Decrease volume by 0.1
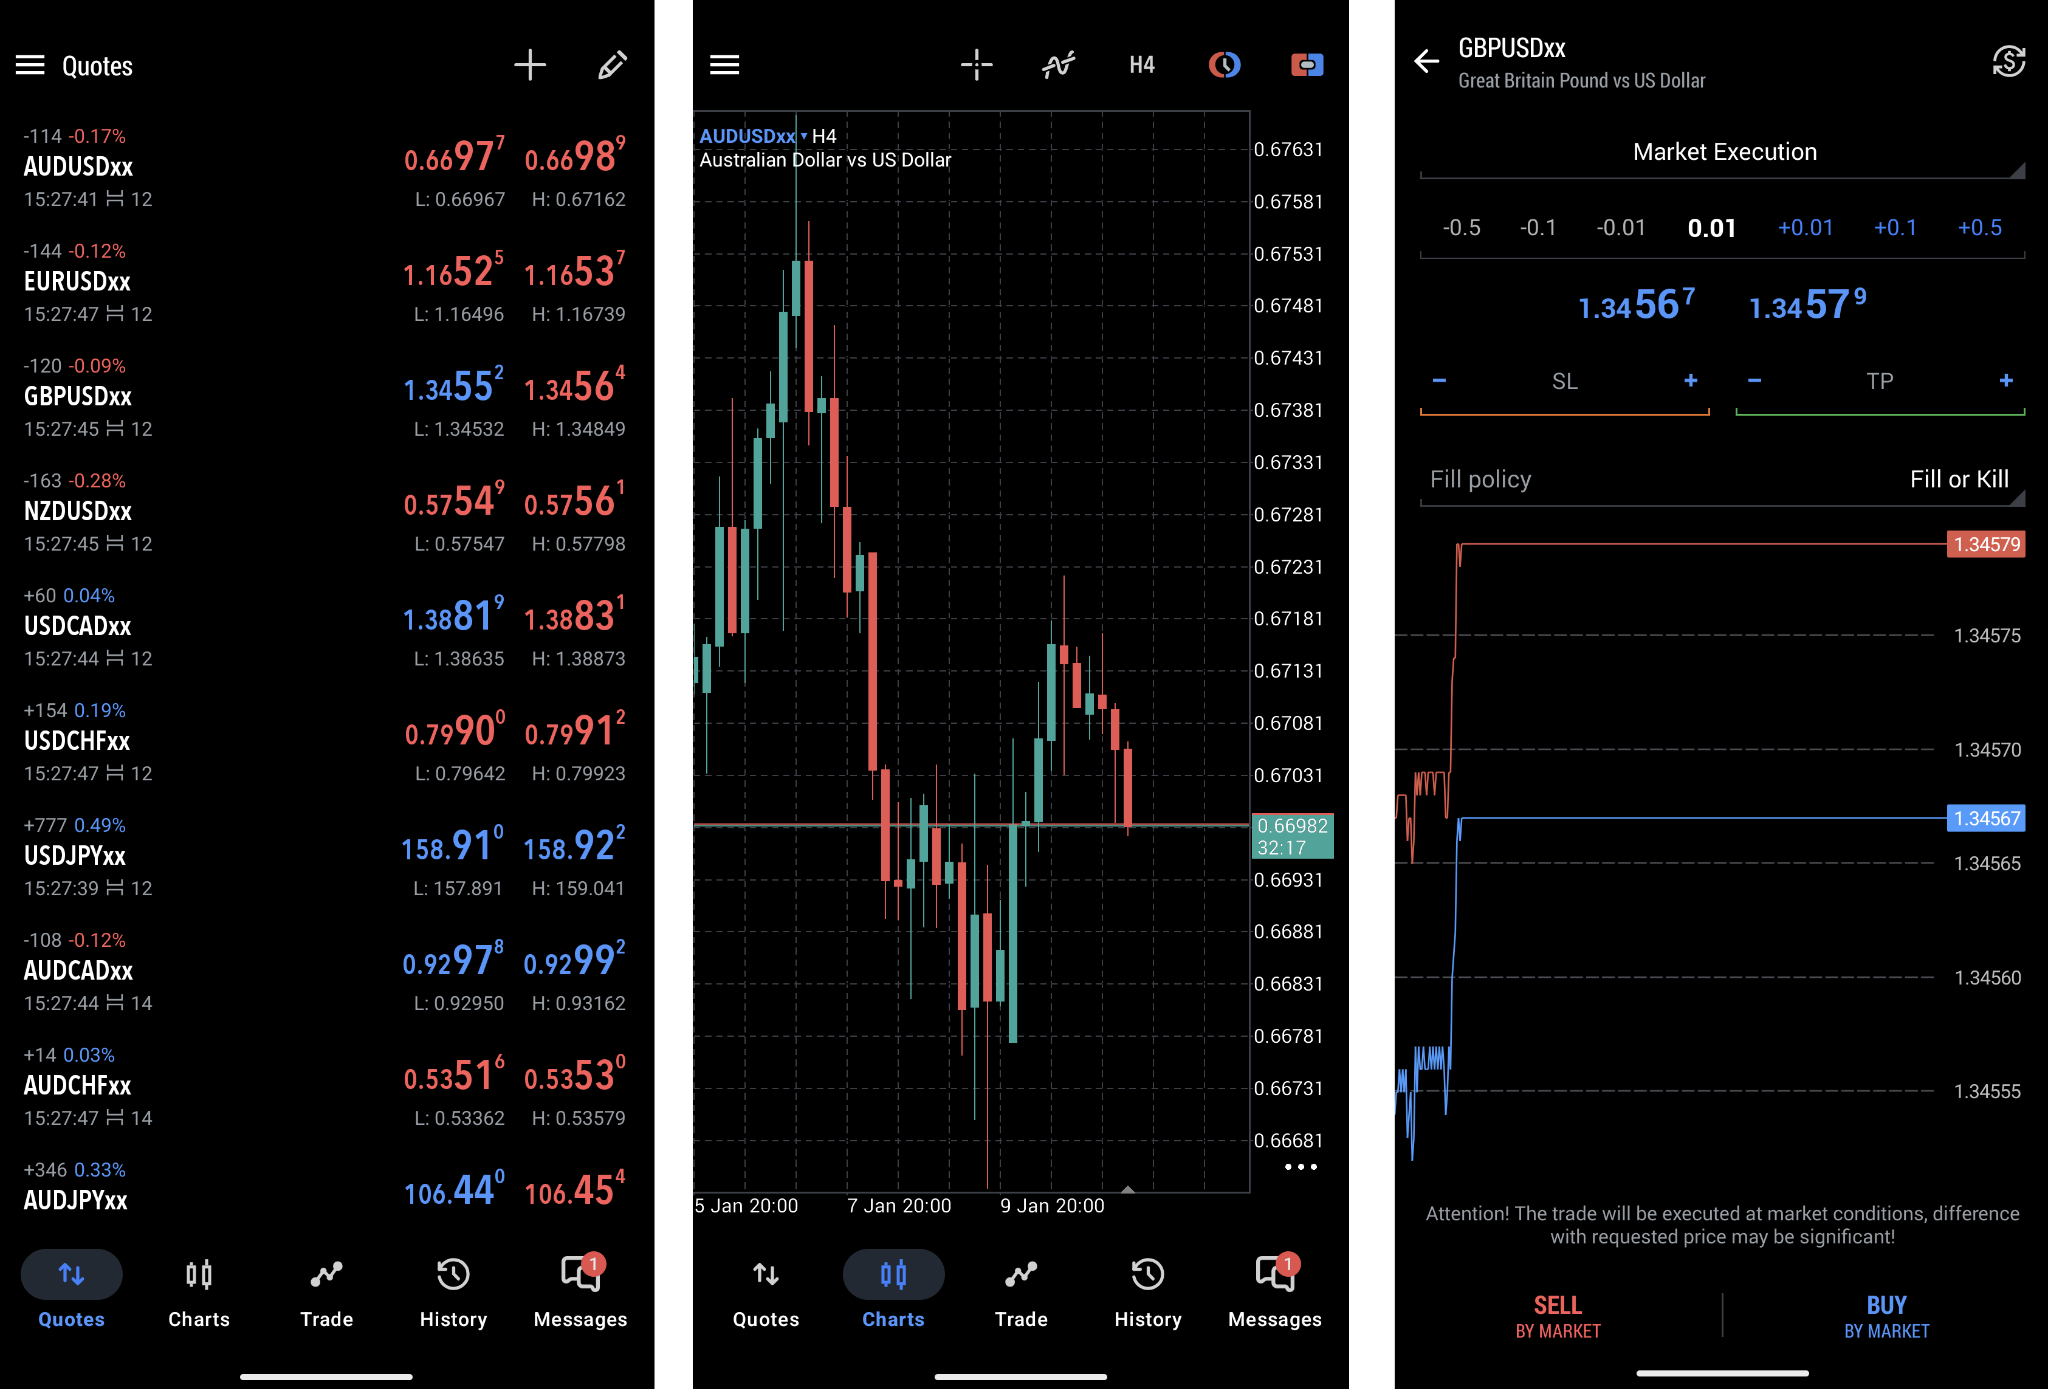This screenshot has height=1389, width=2048. (1538, 227)
